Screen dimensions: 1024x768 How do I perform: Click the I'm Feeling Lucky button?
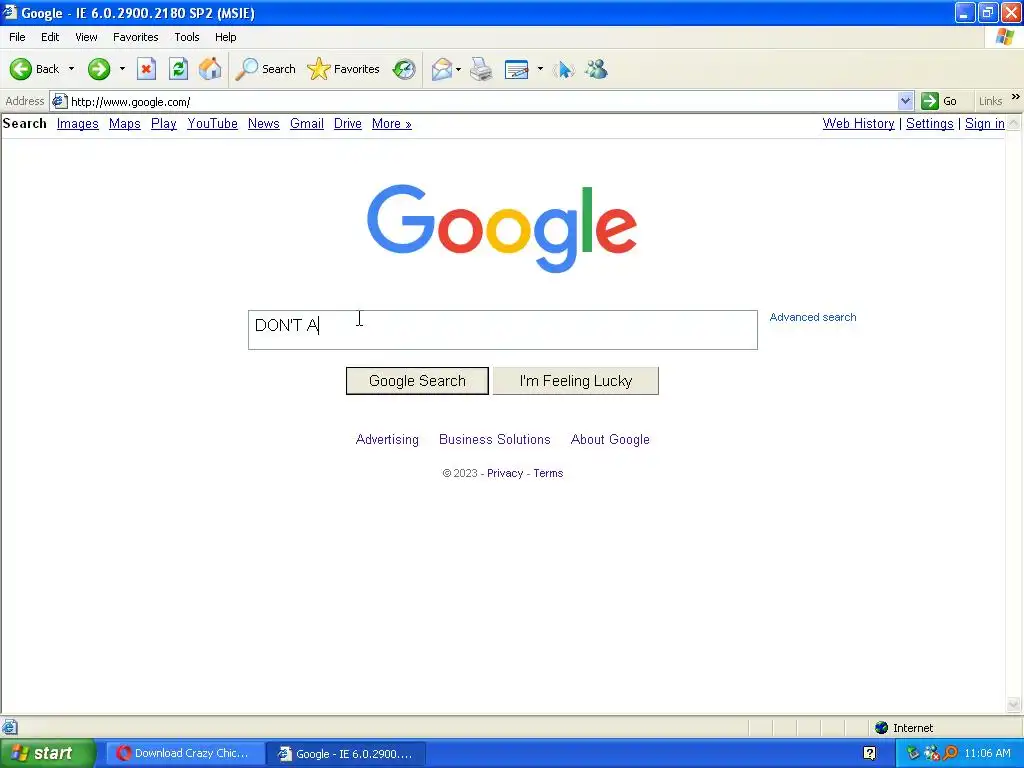click(575, 381)
